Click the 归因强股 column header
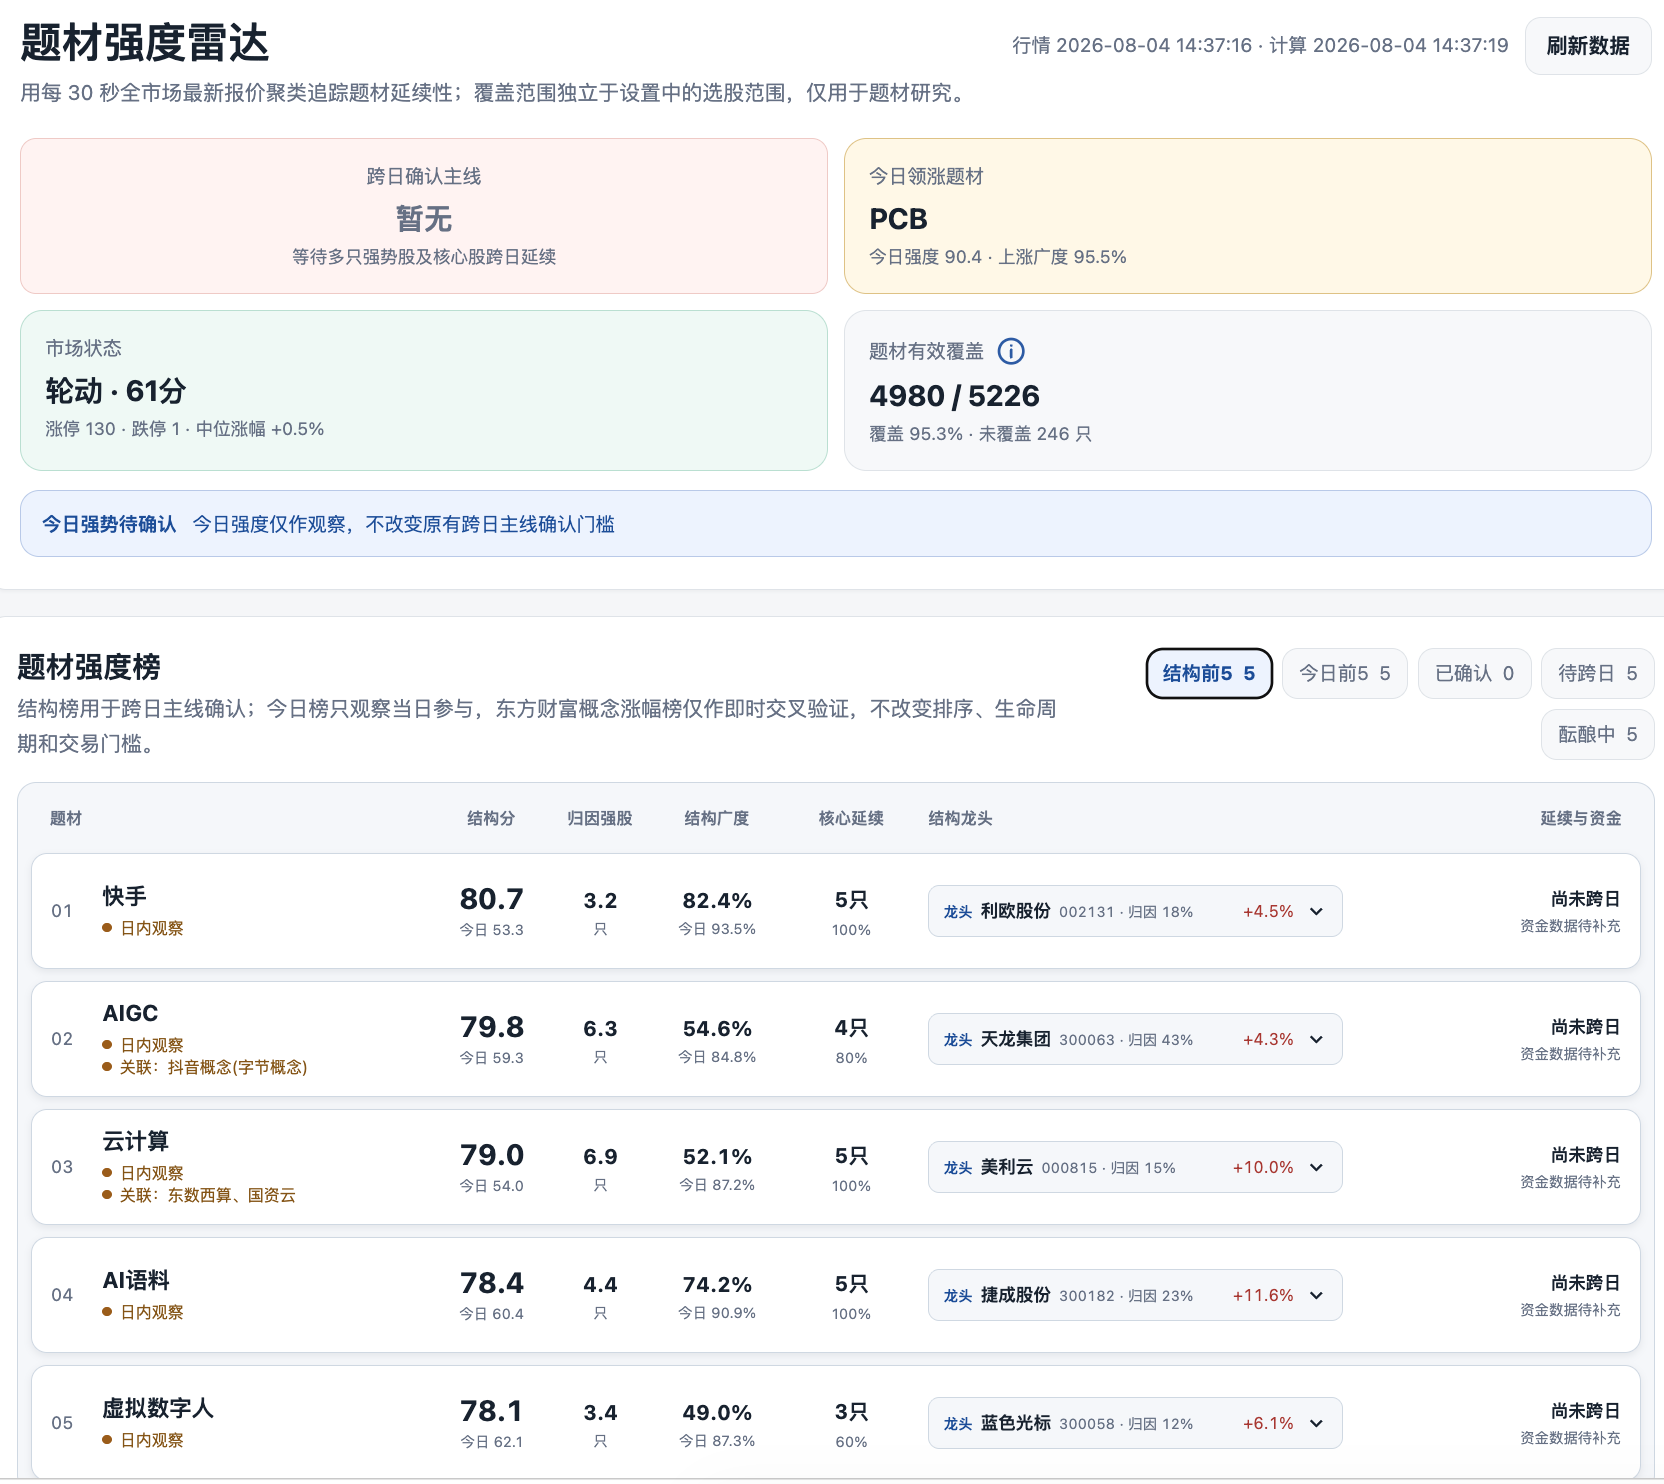The width and height of the screenshot is (1664, 1484). [600, 818]
